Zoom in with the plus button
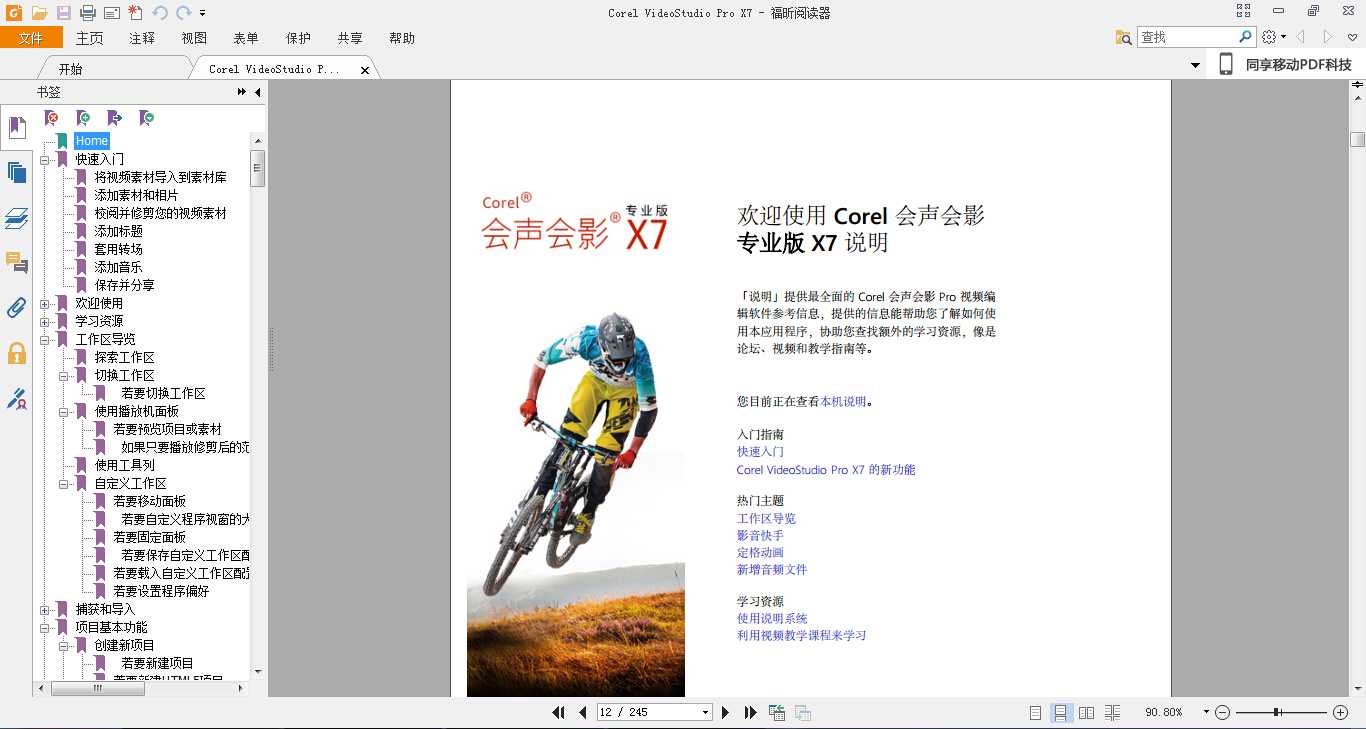This screenshot has height=729, width=1366. coord(1341,712)
